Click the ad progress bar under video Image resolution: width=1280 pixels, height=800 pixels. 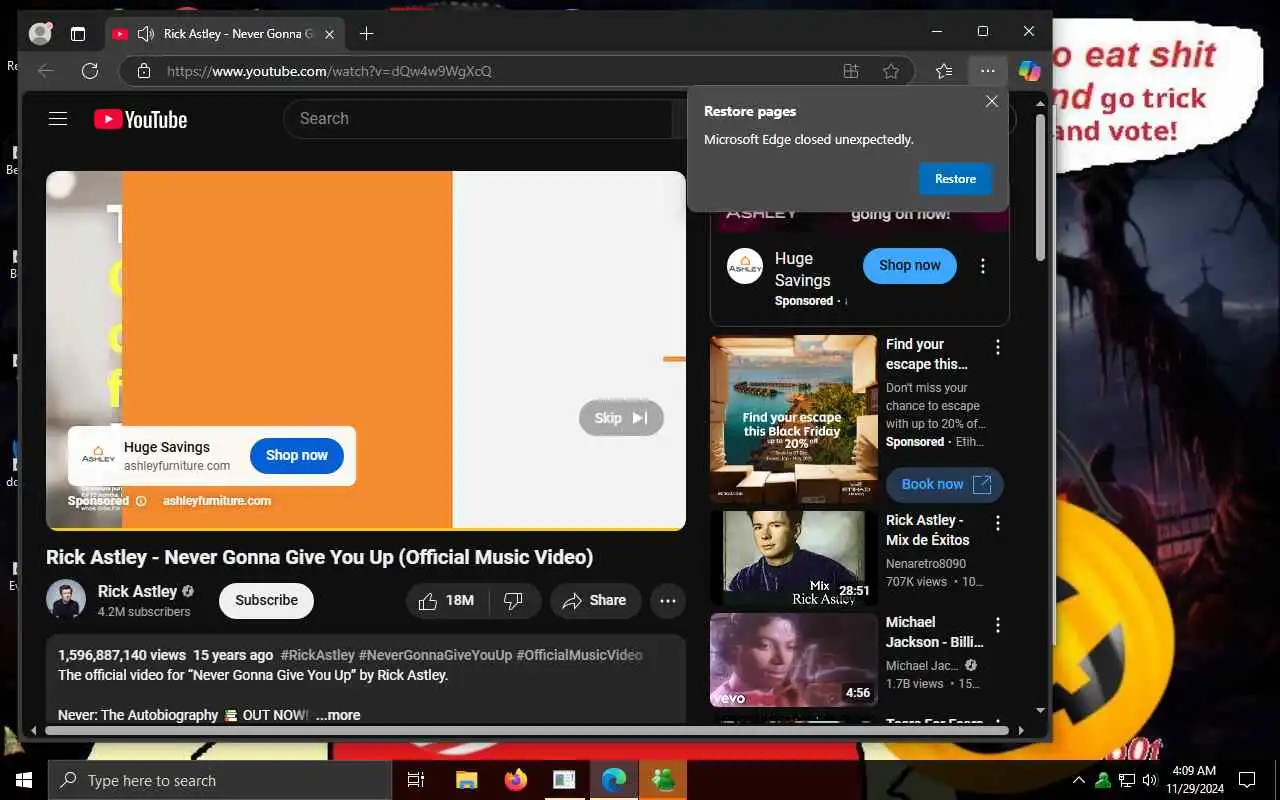pyautogui.click(x=366, y=528)
